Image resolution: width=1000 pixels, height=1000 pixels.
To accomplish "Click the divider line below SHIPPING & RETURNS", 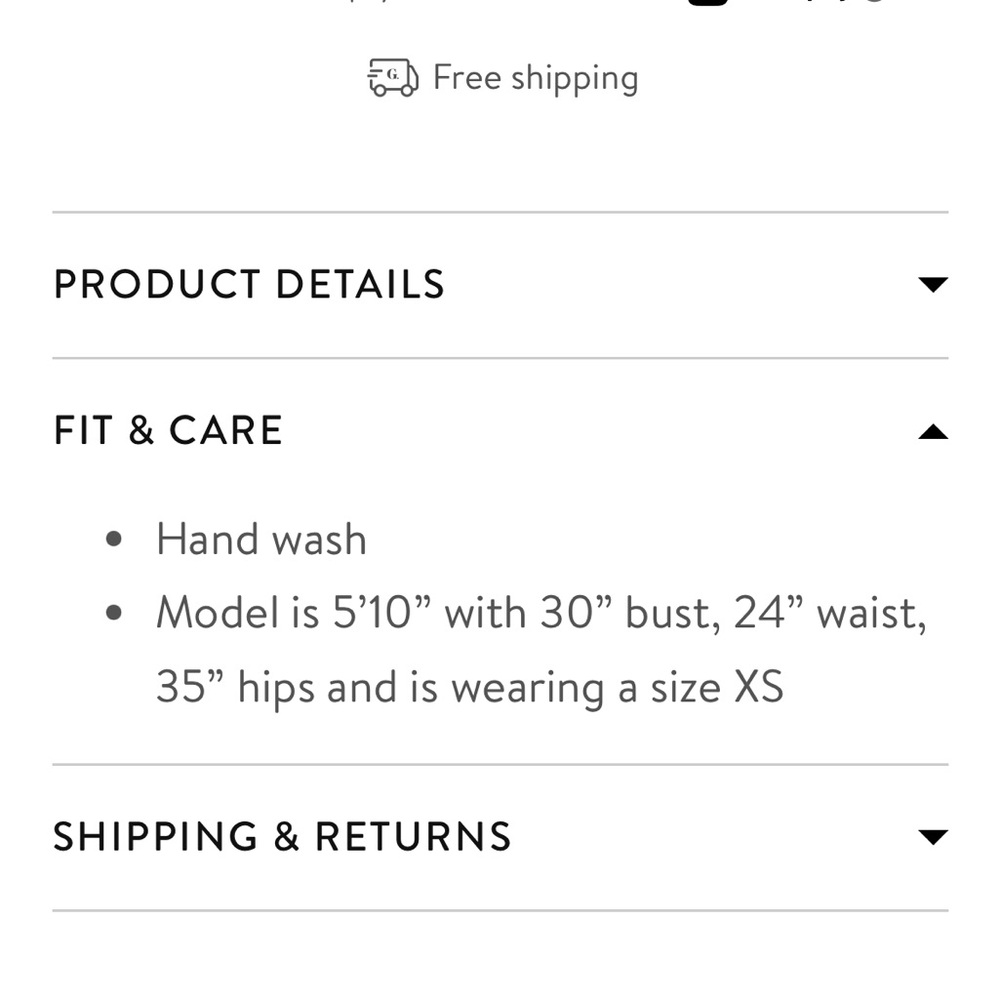I will coord(501,911).
